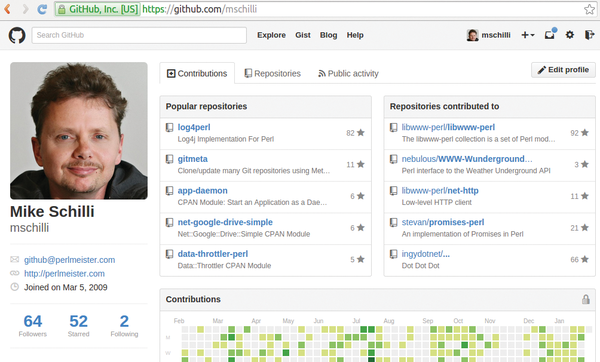Bookmark page with the star icon
This screenshot has width=600, height=362.
[x=589, y=9]
